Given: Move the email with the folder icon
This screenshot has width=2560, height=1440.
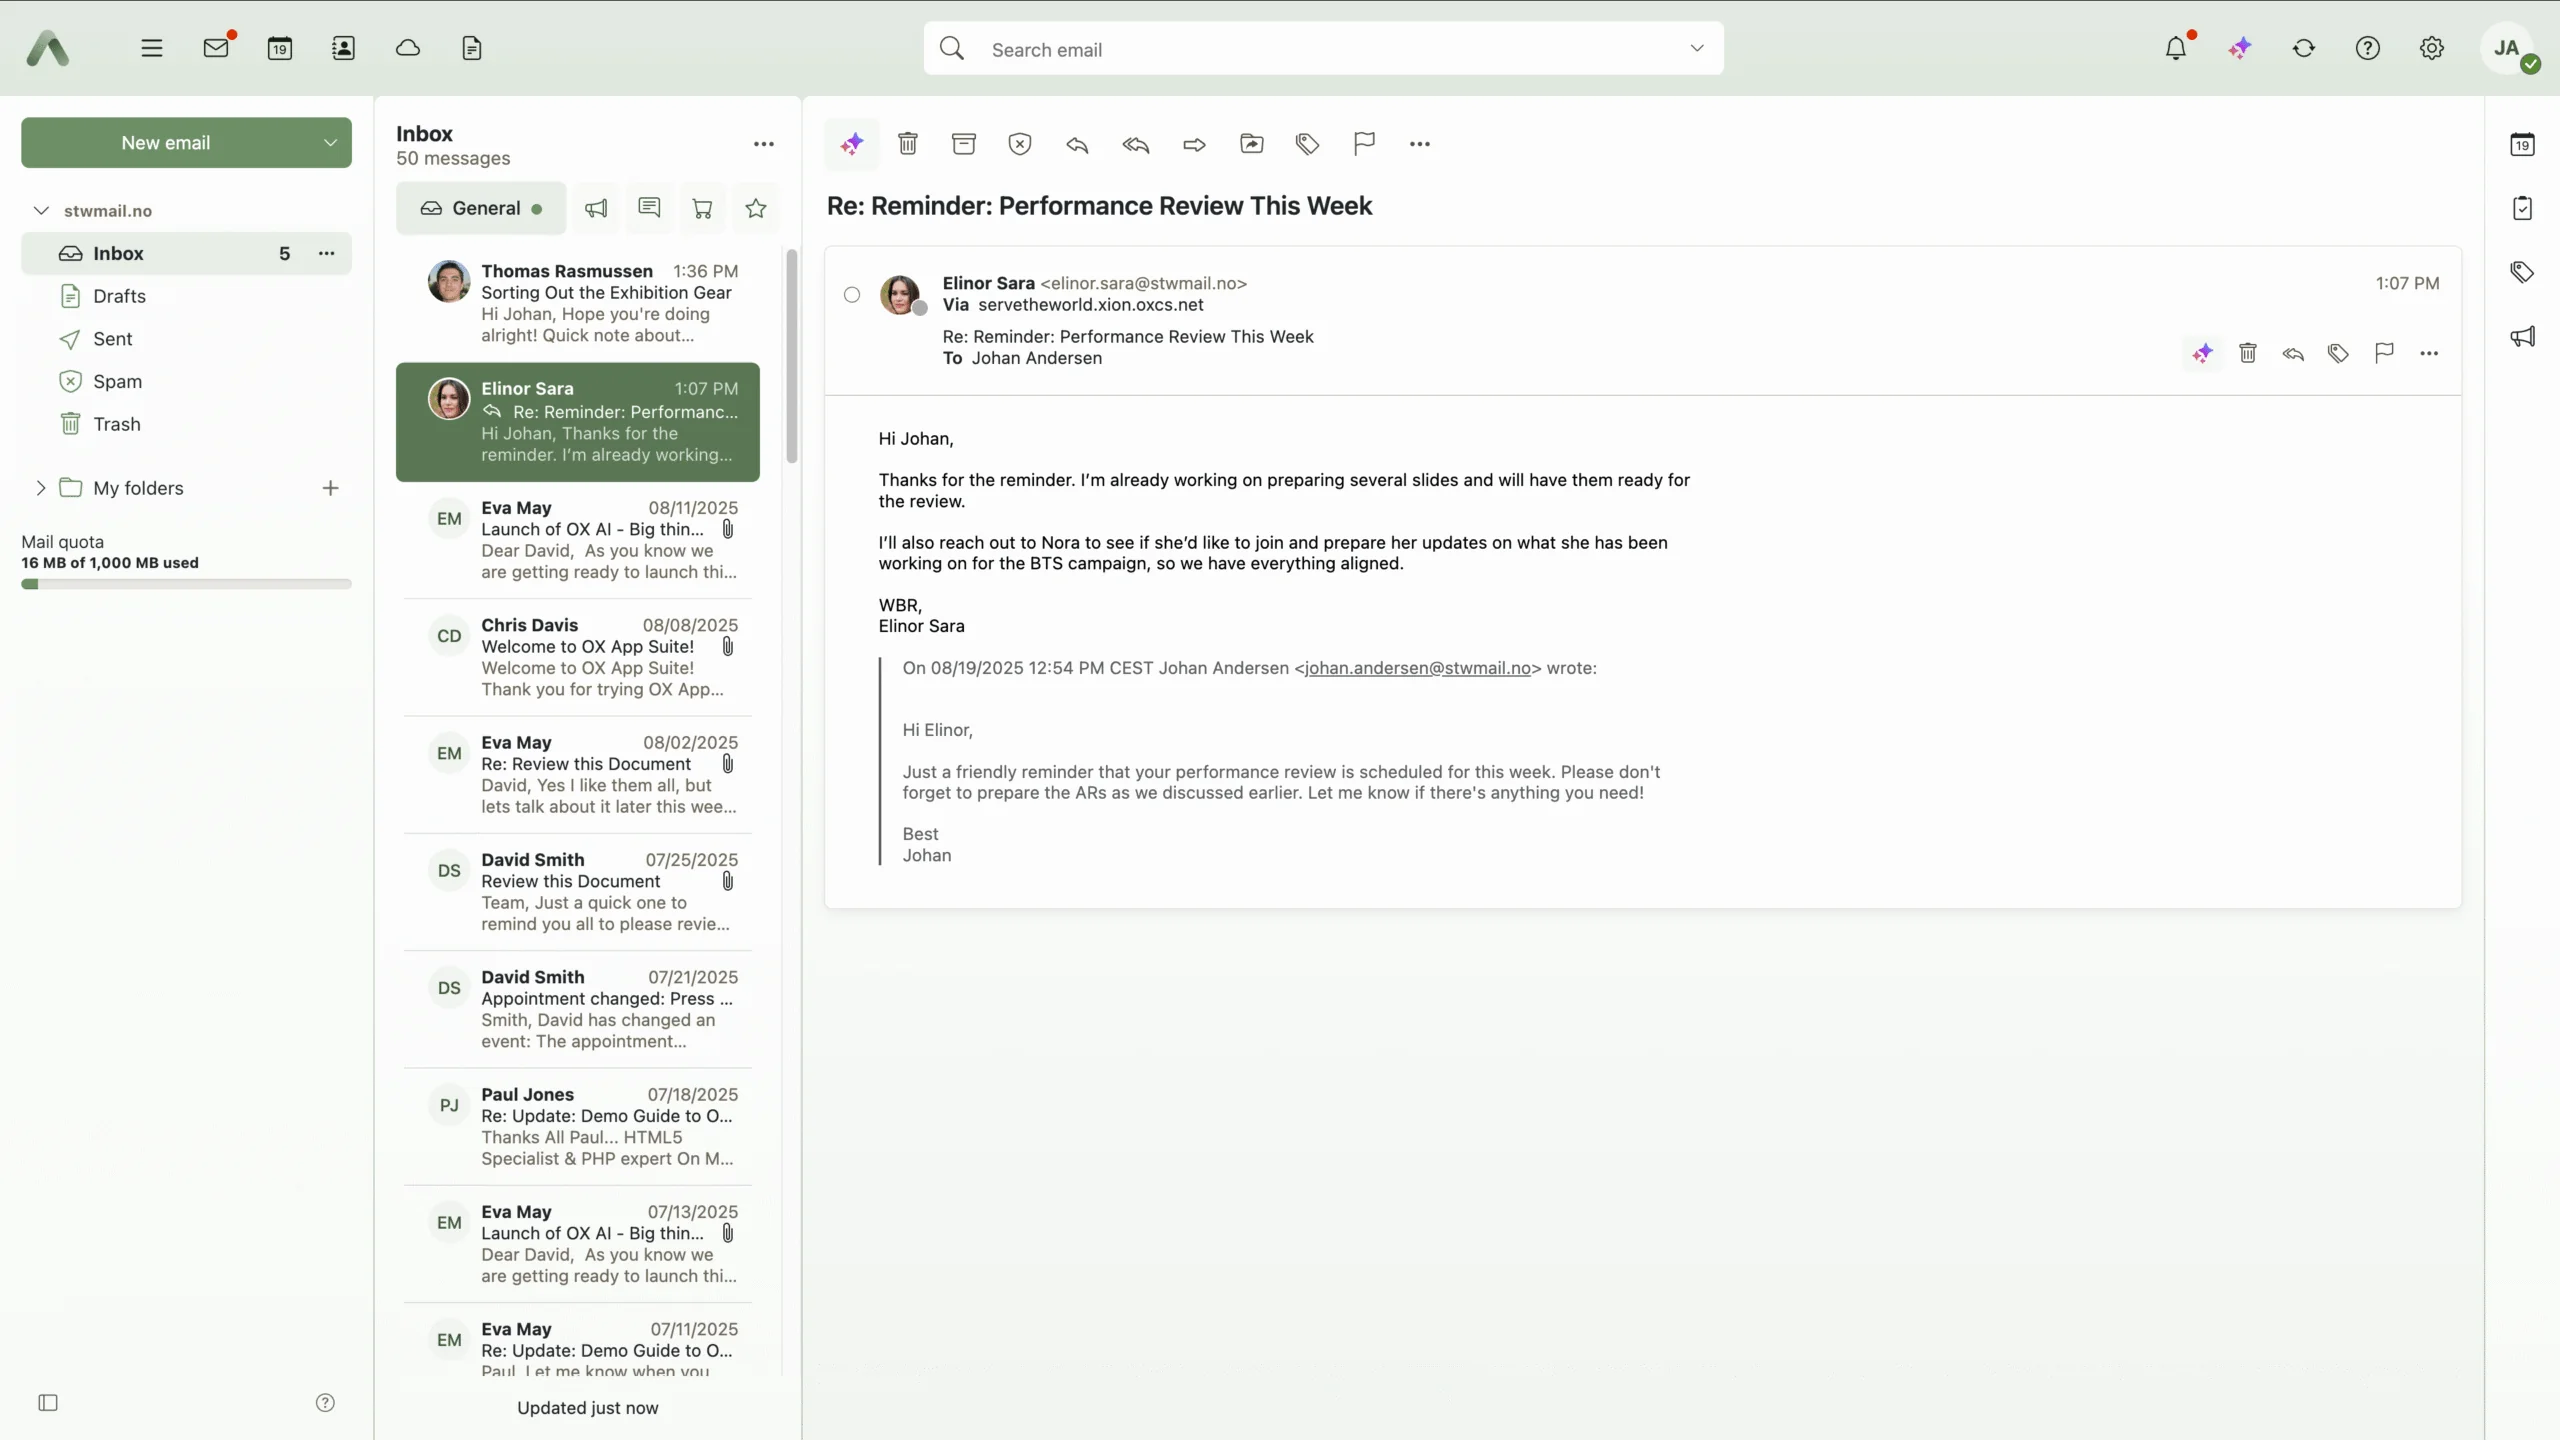Looking at the screenshot, I should pos(1251,144).
